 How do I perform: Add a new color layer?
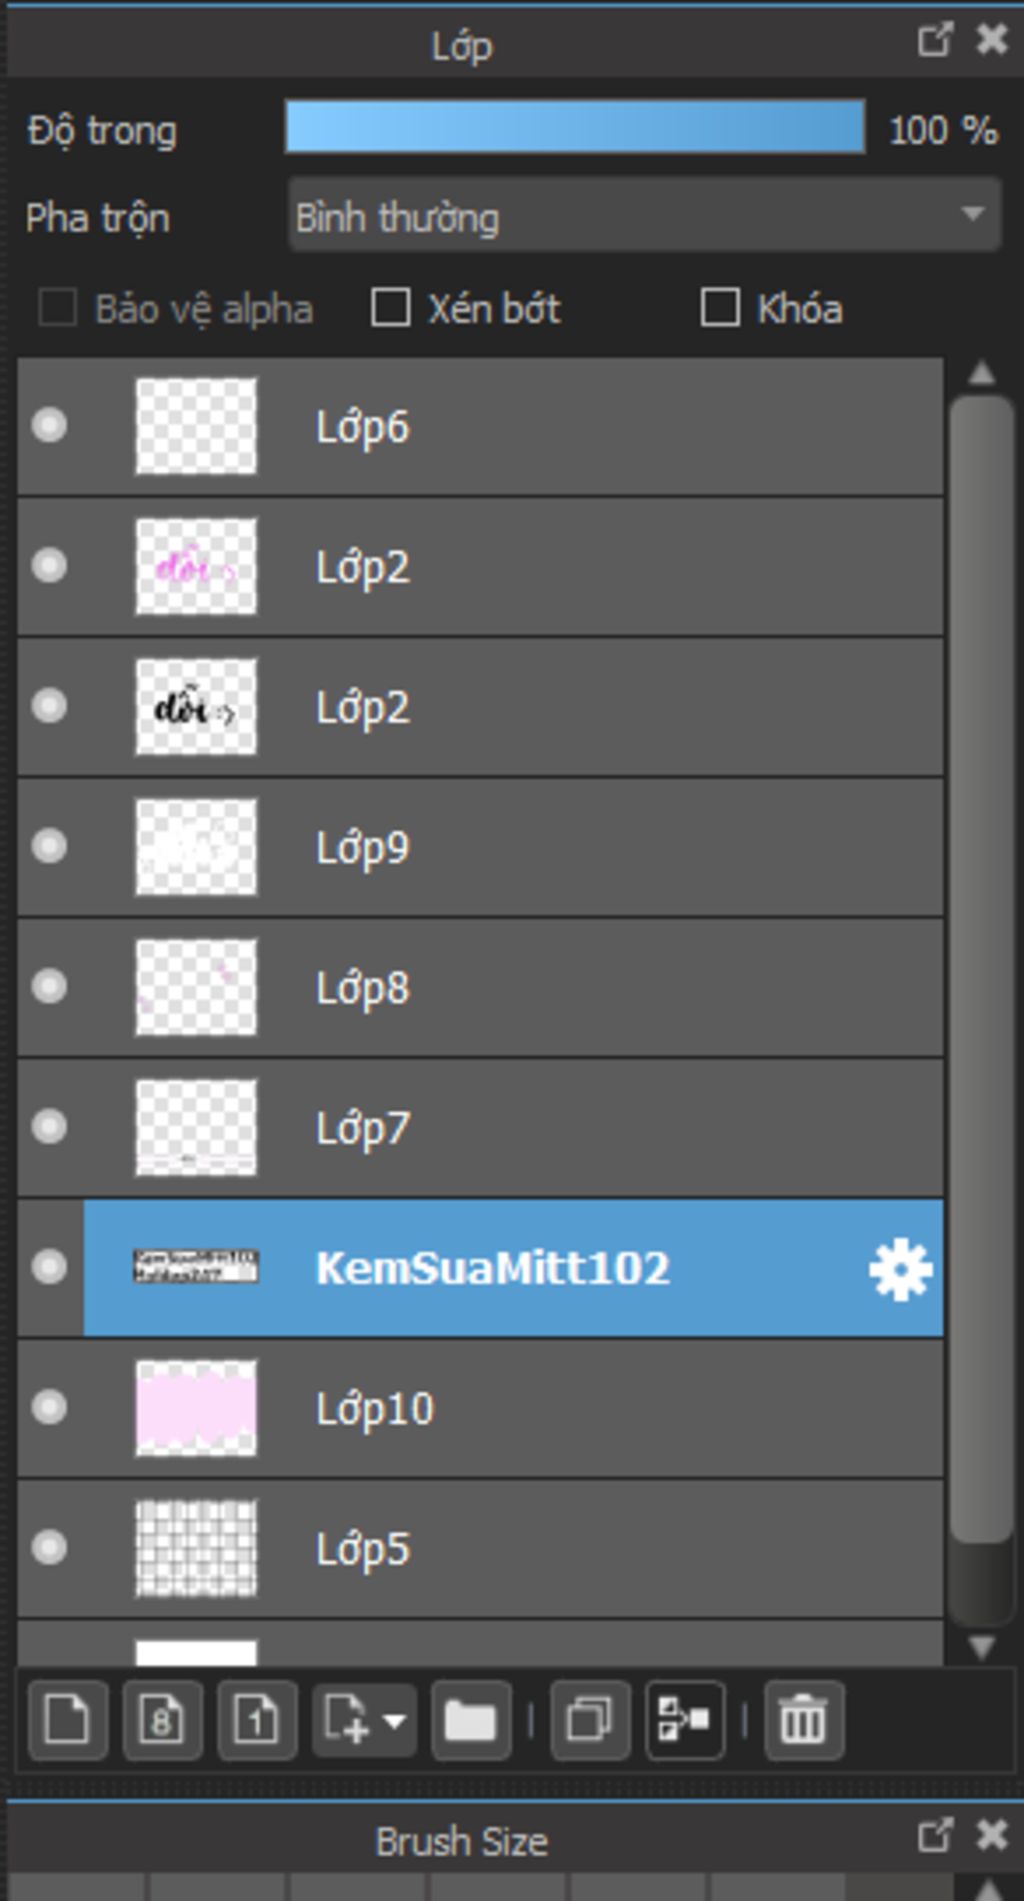coord(67,1720)
